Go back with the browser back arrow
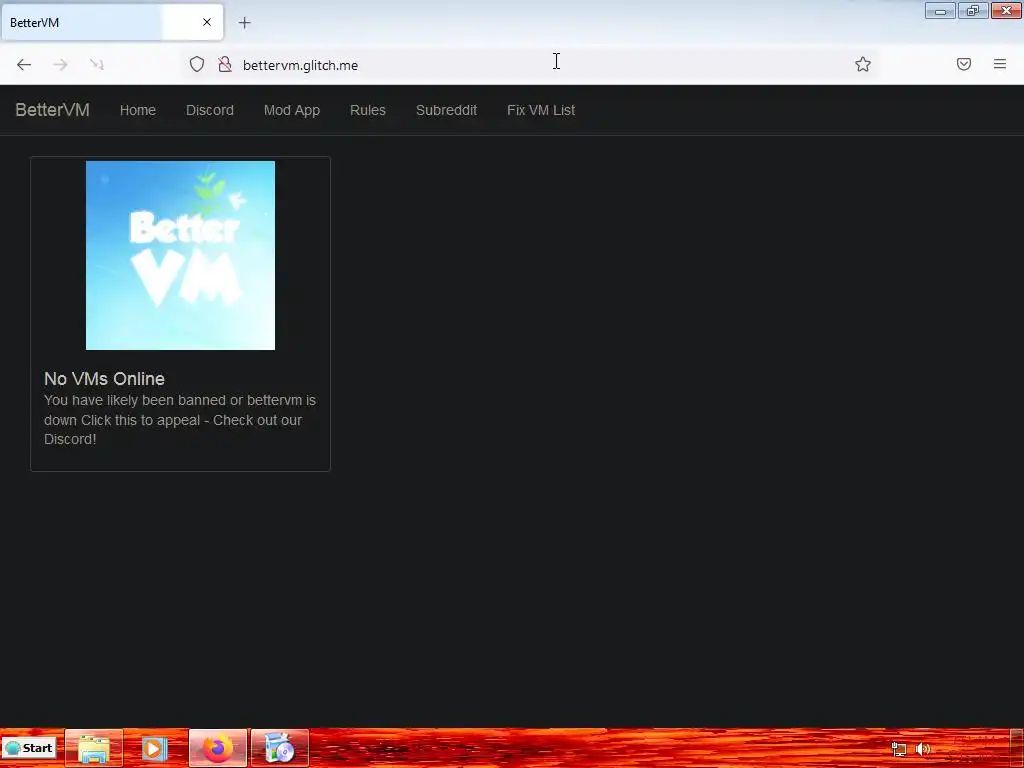The height and width of the screenshot is (768, 1024). coord(24,65)
